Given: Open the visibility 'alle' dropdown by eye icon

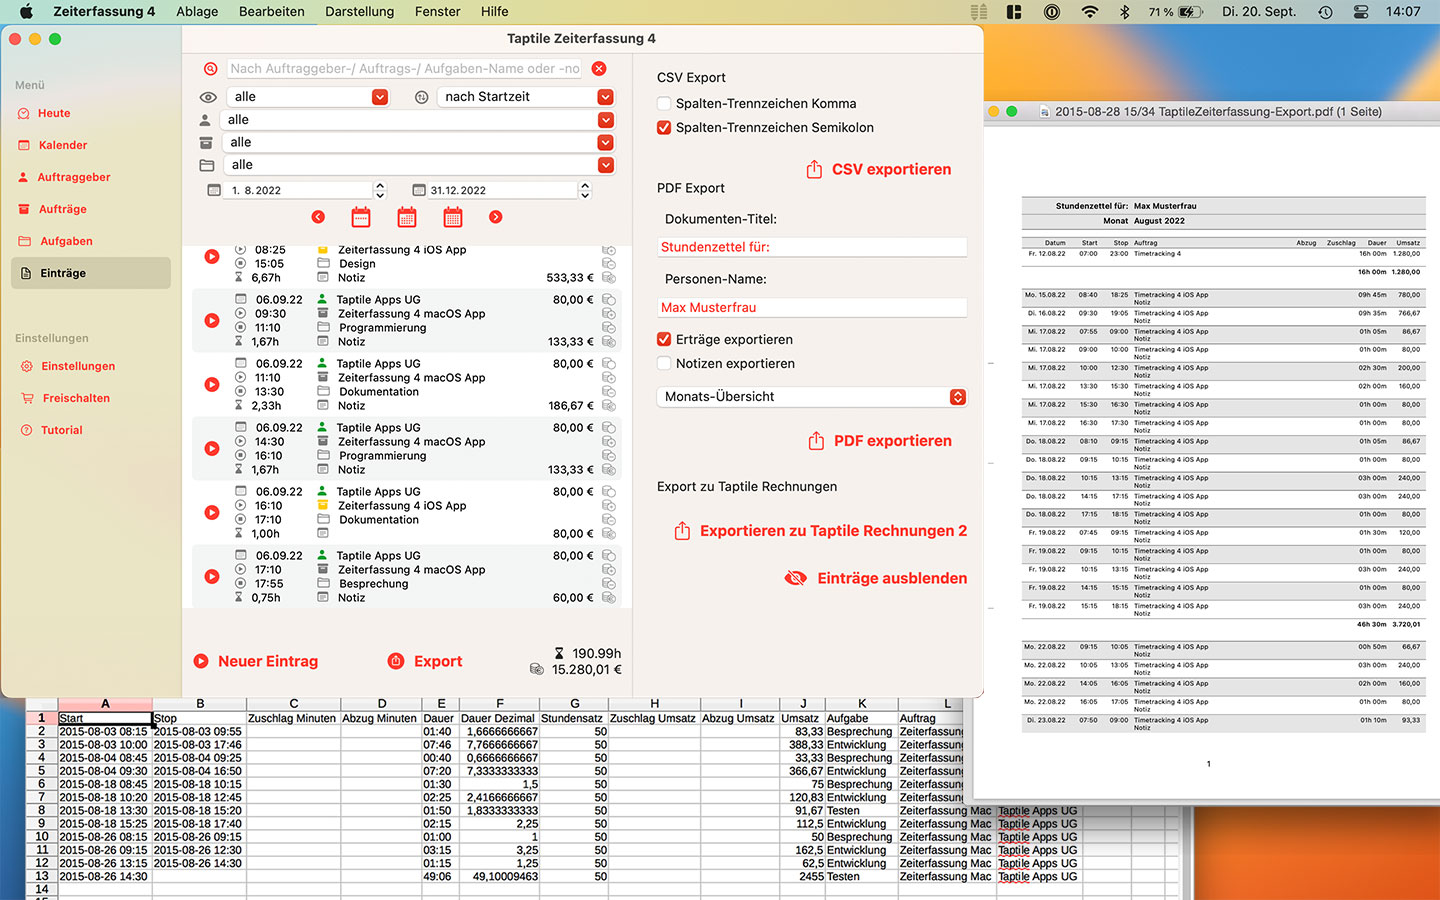Looking at the screenshot, I should pos(307,97).
